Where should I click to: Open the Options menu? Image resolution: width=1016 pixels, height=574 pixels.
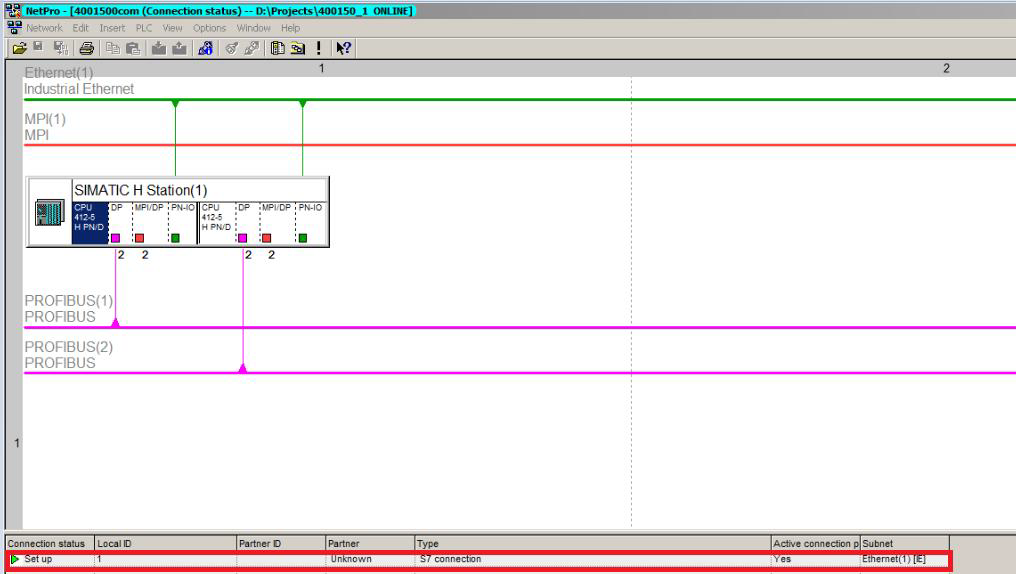click(209, 28)
